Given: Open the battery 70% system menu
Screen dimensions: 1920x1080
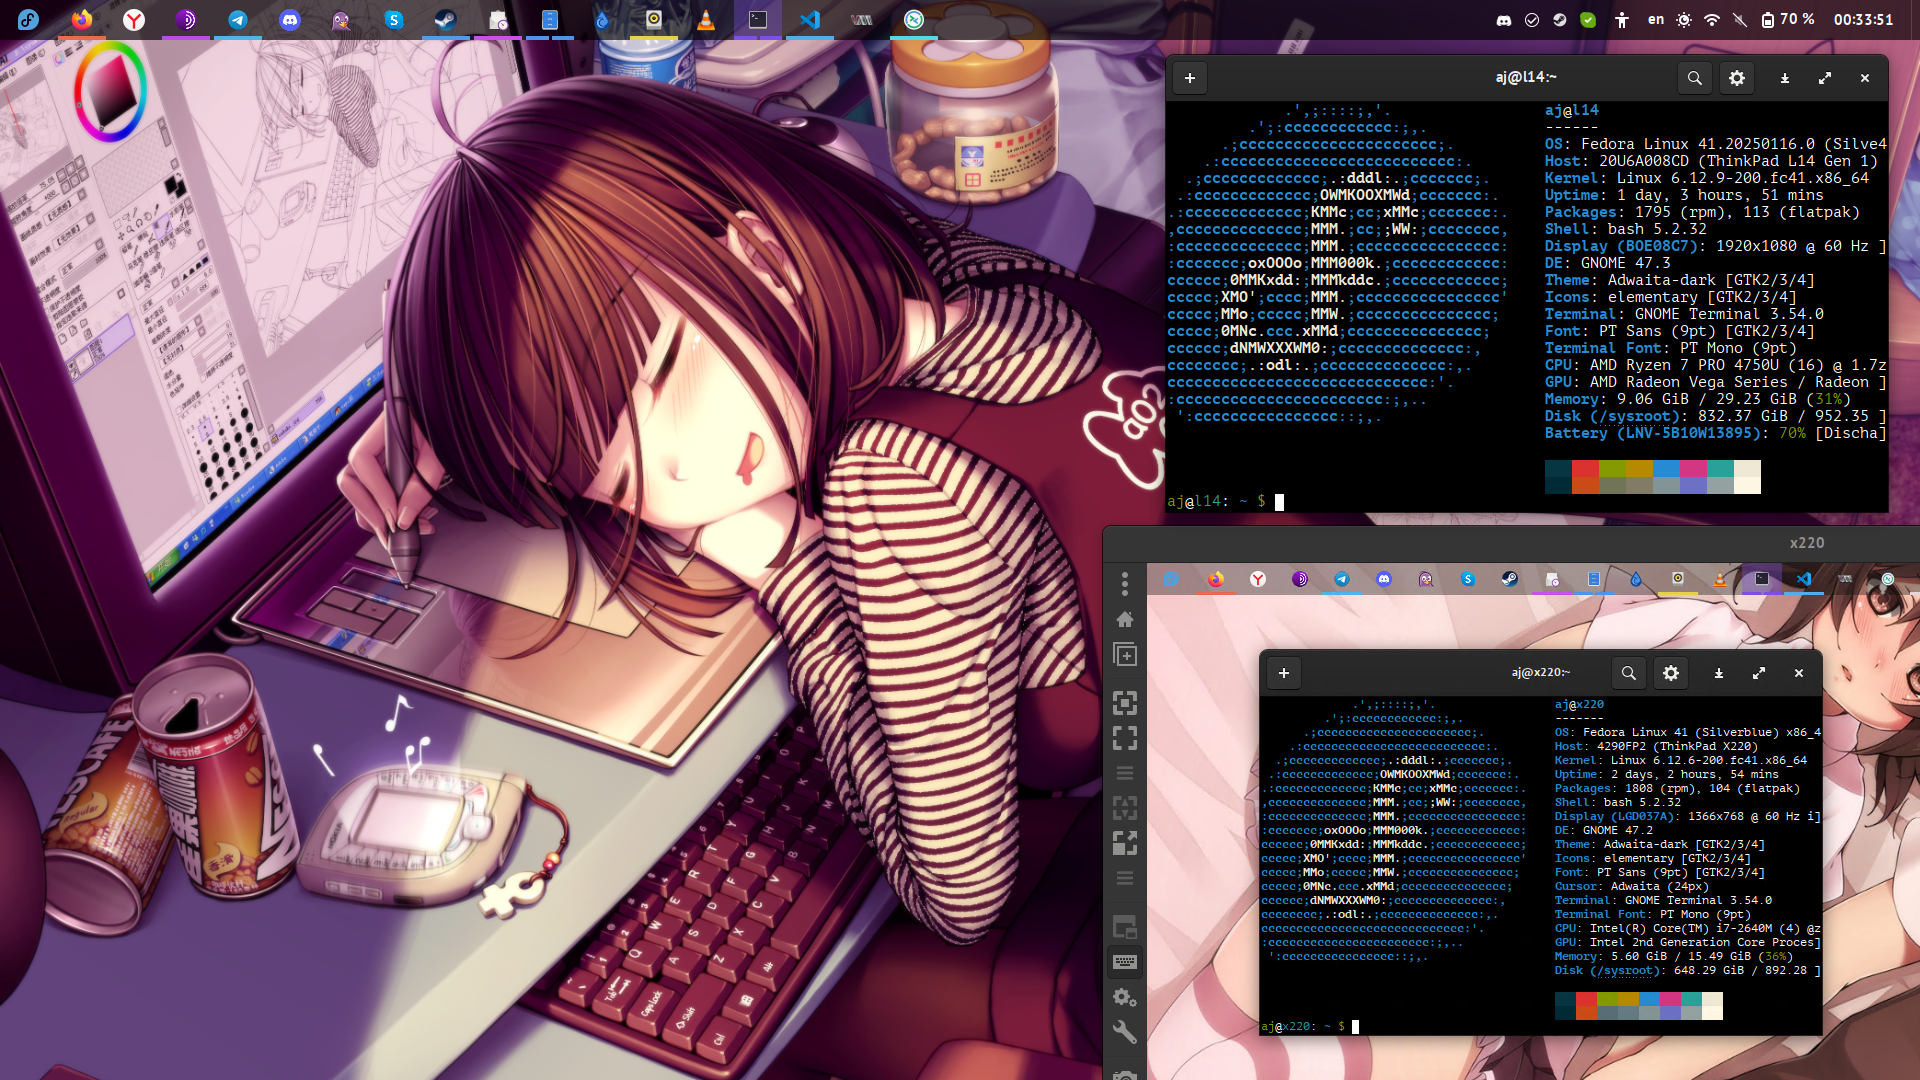Looking at the screenshot, I should 1787,19.
